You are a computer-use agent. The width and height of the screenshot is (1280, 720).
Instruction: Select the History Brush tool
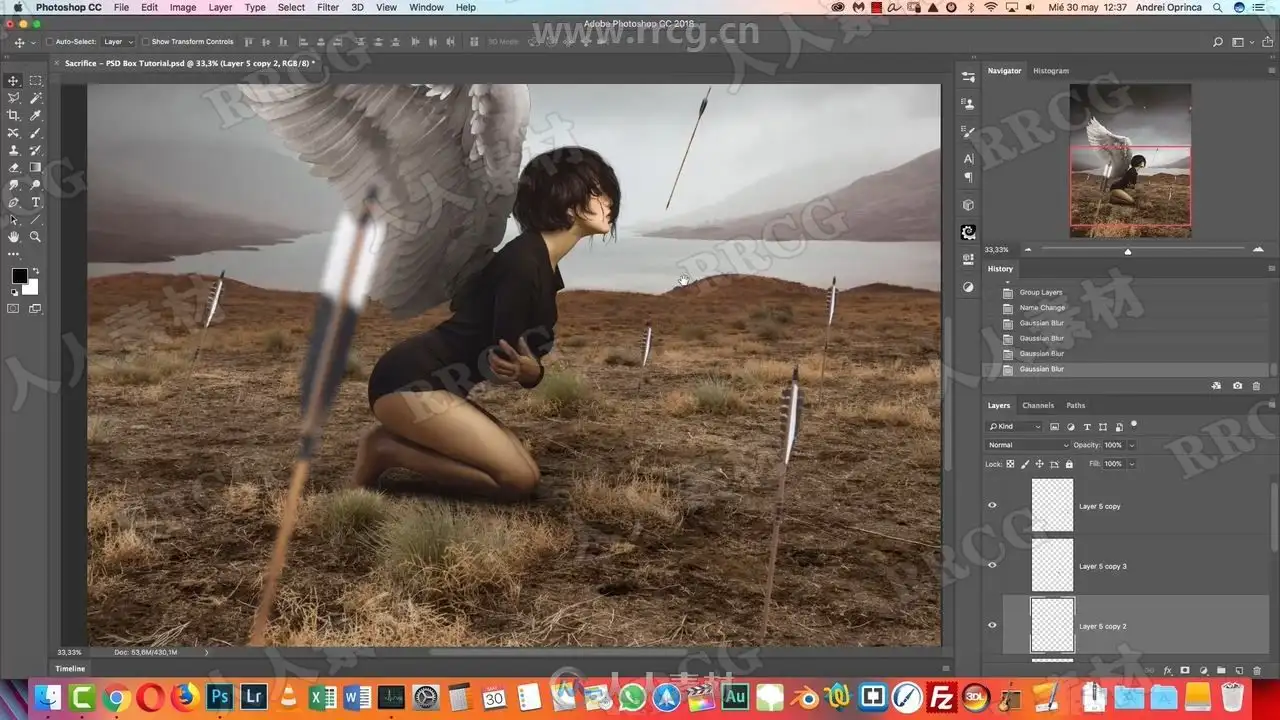[x=35, y=150]
